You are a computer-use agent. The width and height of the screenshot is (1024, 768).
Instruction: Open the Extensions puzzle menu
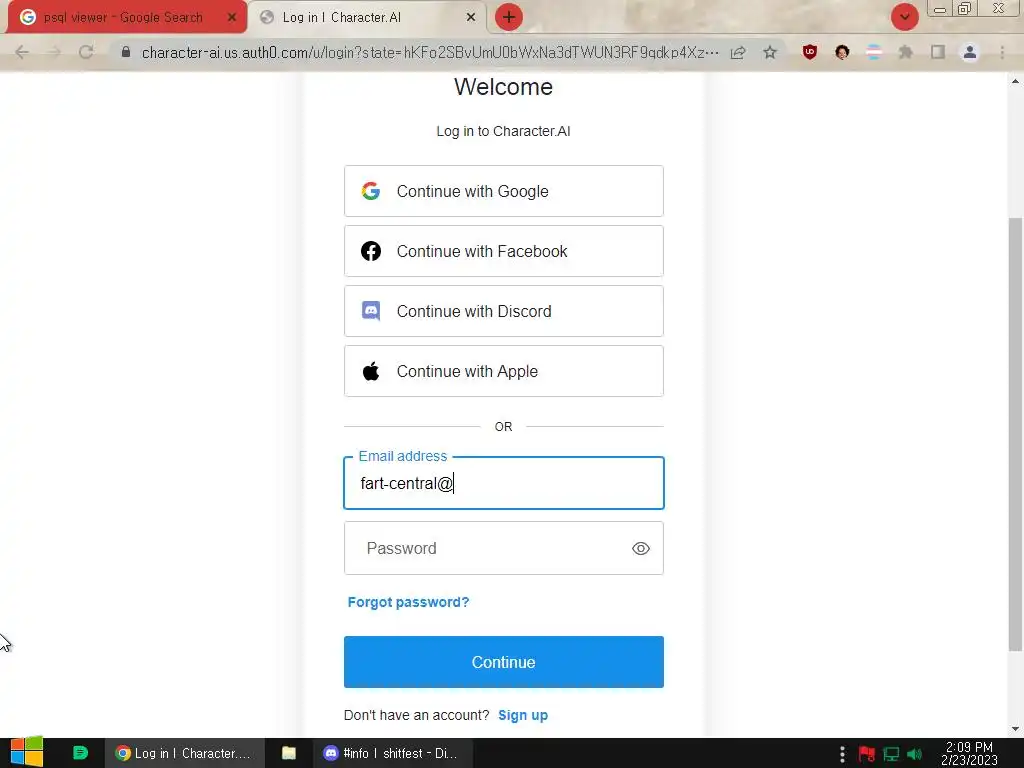906,52
